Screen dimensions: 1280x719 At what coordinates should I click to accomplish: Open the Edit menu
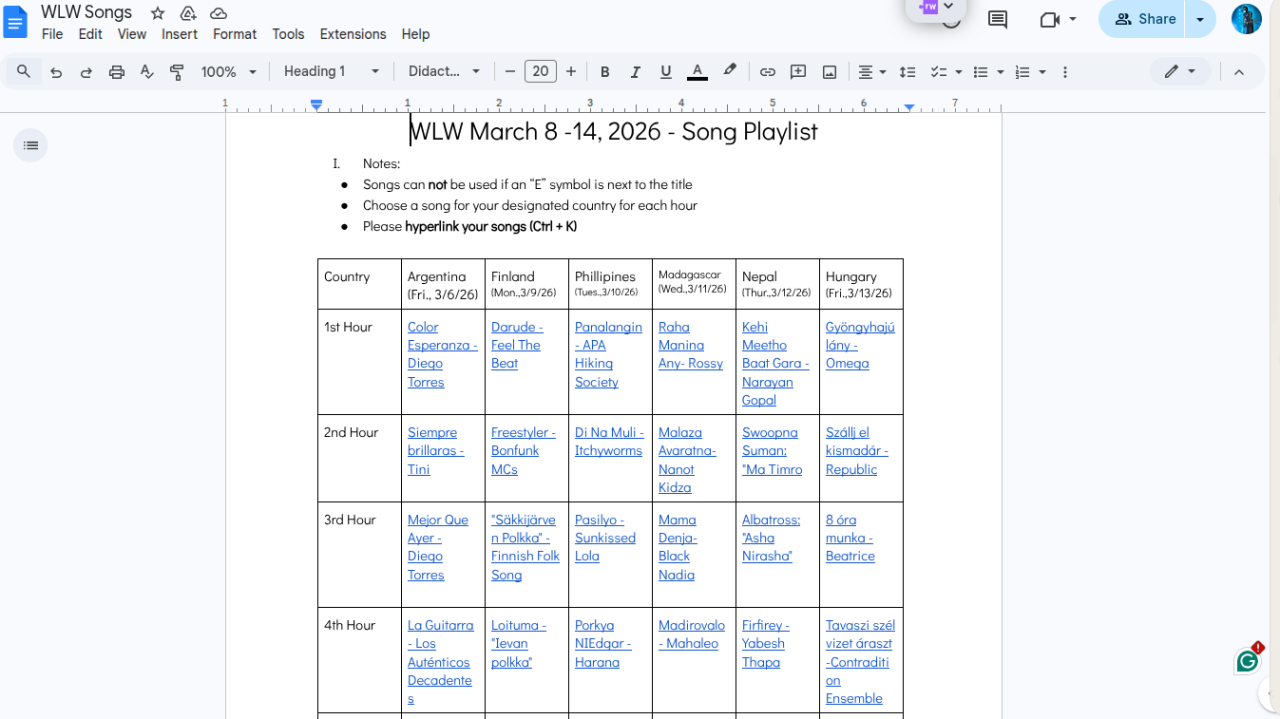pos(90,34)
